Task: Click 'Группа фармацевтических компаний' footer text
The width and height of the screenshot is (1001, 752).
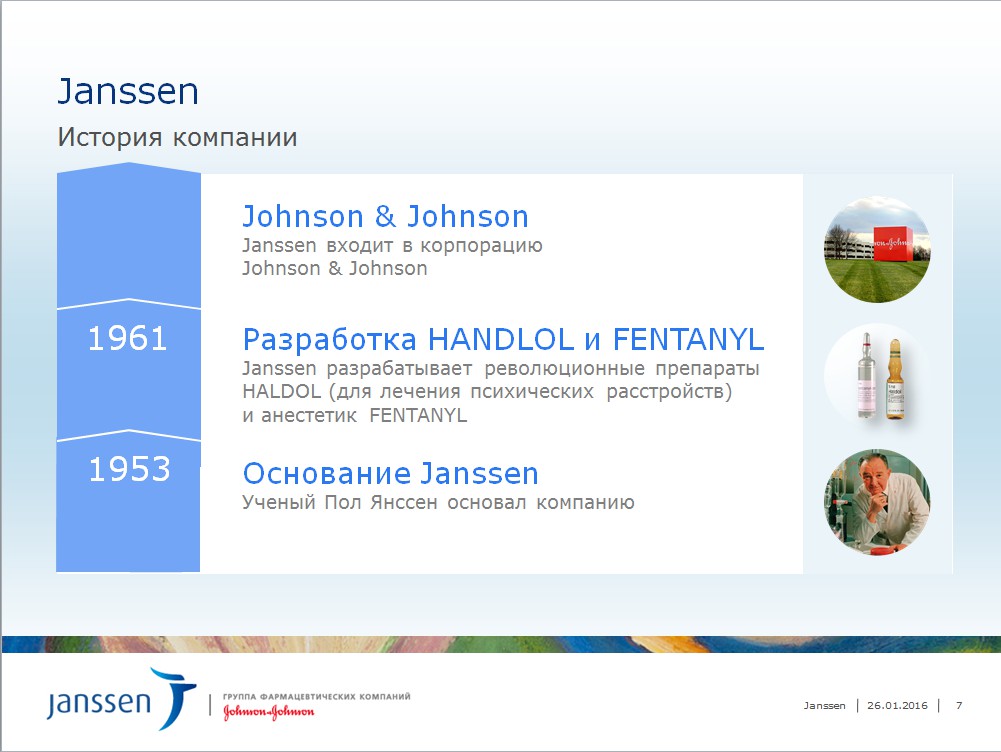Action: pos(317,696)
